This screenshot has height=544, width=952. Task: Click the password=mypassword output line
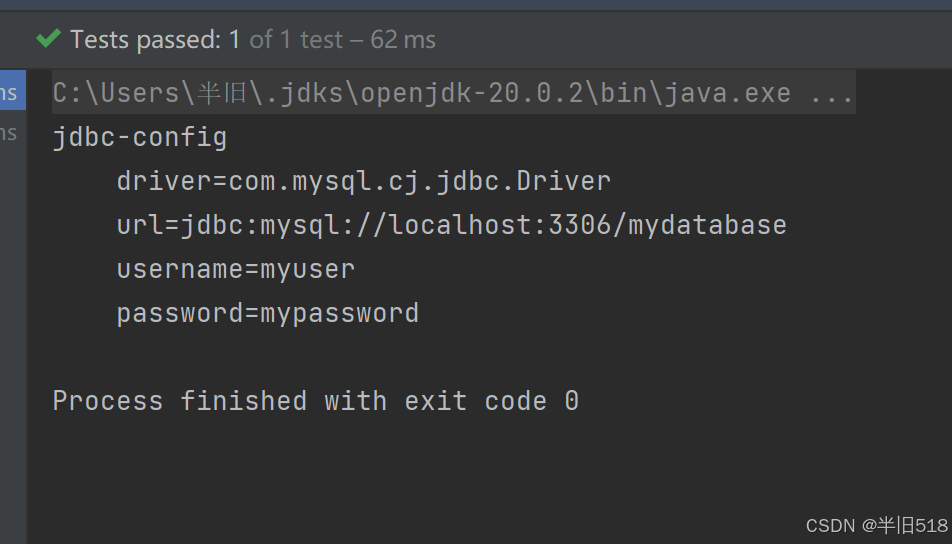coord(267,314)
